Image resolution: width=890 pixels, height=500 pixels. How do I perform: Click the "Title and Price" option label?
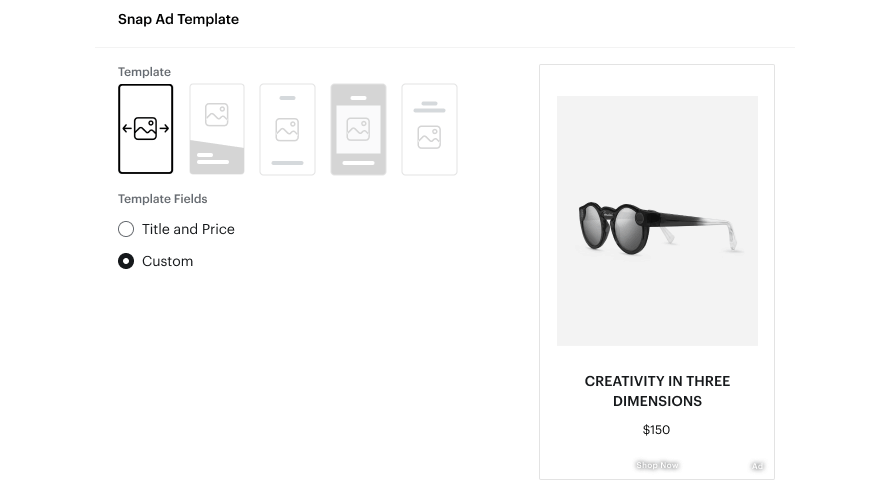pos(188,229)
